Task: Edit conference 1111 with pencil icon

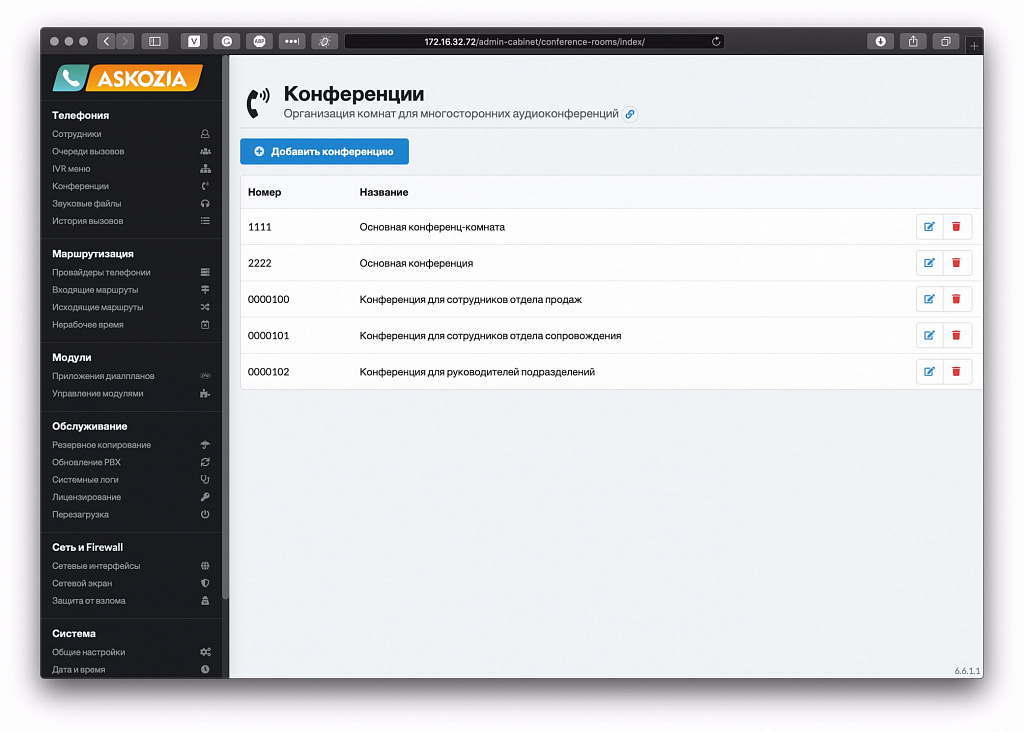Action: pyautogui.click(x=929, y=227)
